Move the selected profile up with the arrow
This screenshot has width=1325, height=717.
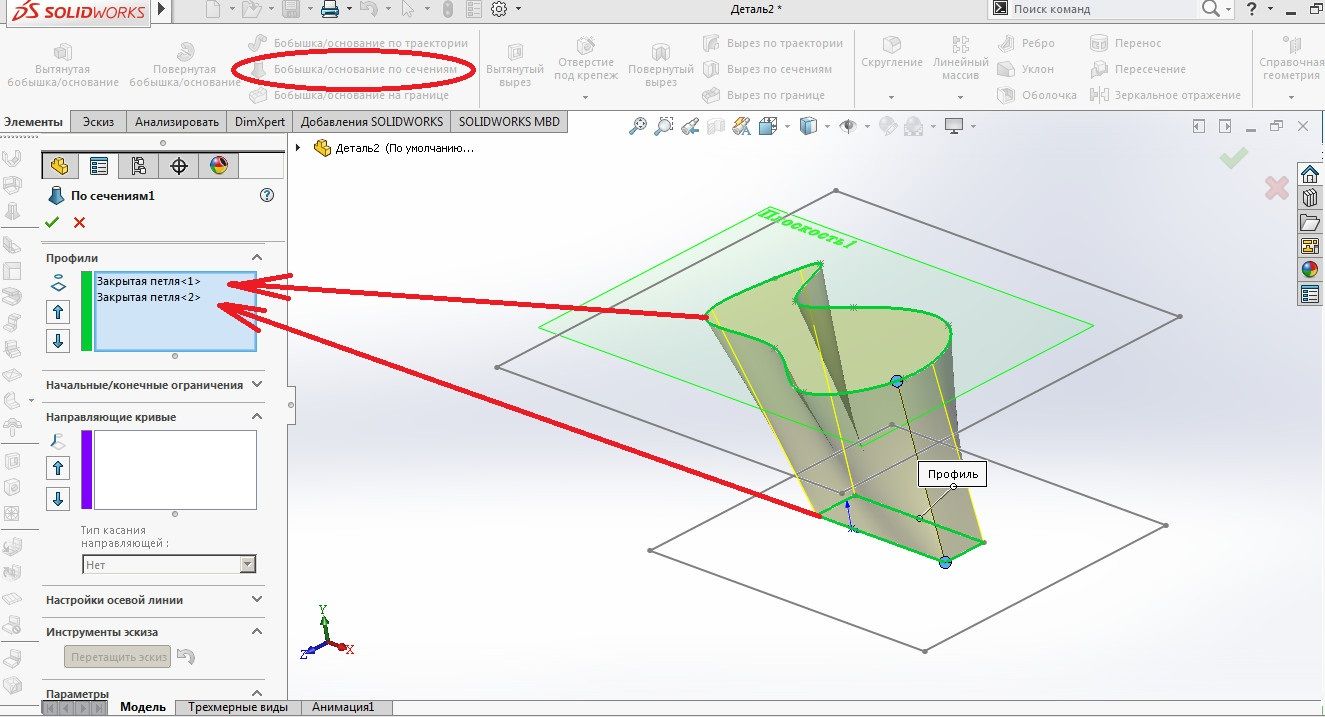click(x=58, y=312)
